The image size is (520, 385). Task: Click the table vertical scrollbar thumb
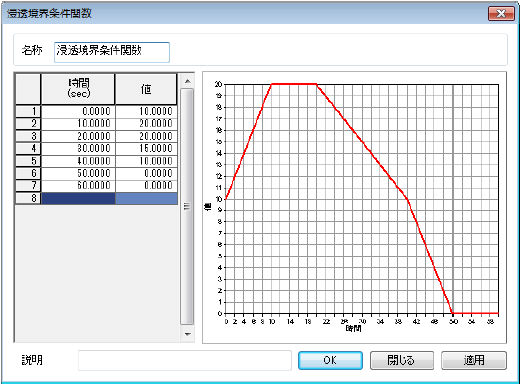click(187, 206)
